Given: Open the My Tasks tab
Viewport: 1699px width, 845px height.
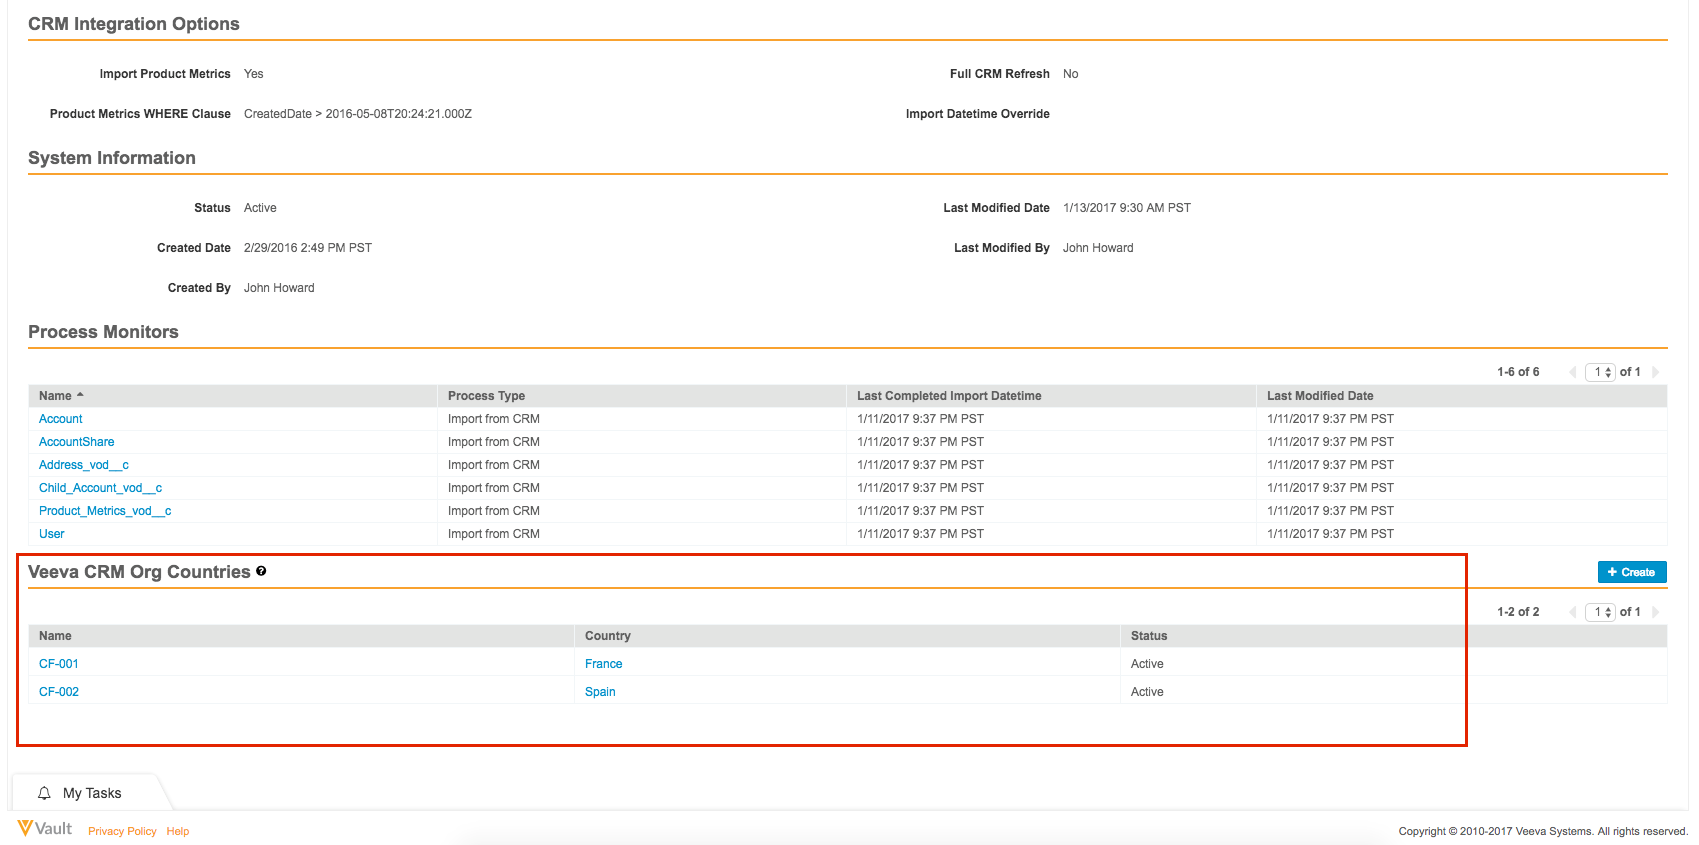Looking at the screenshot, I should click(x=91, y=793).
